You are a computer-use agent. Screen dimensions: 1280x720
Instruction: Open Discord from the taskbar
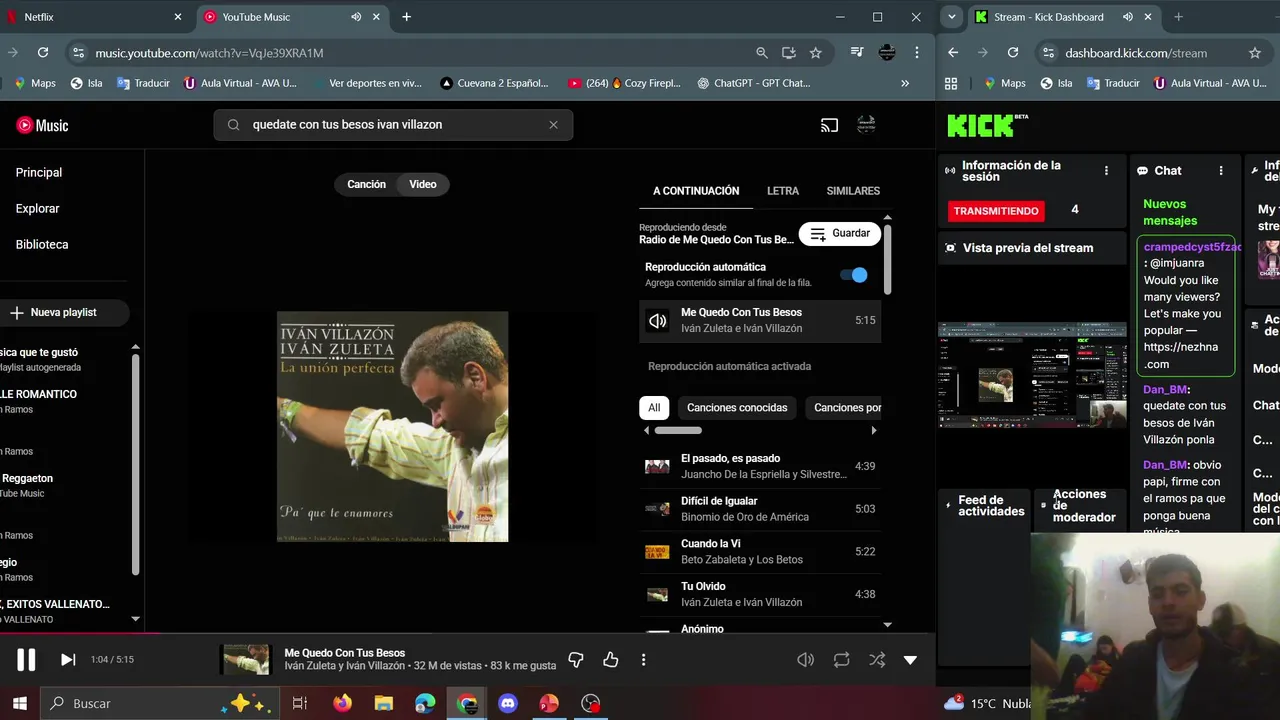(x=508, y=703)
